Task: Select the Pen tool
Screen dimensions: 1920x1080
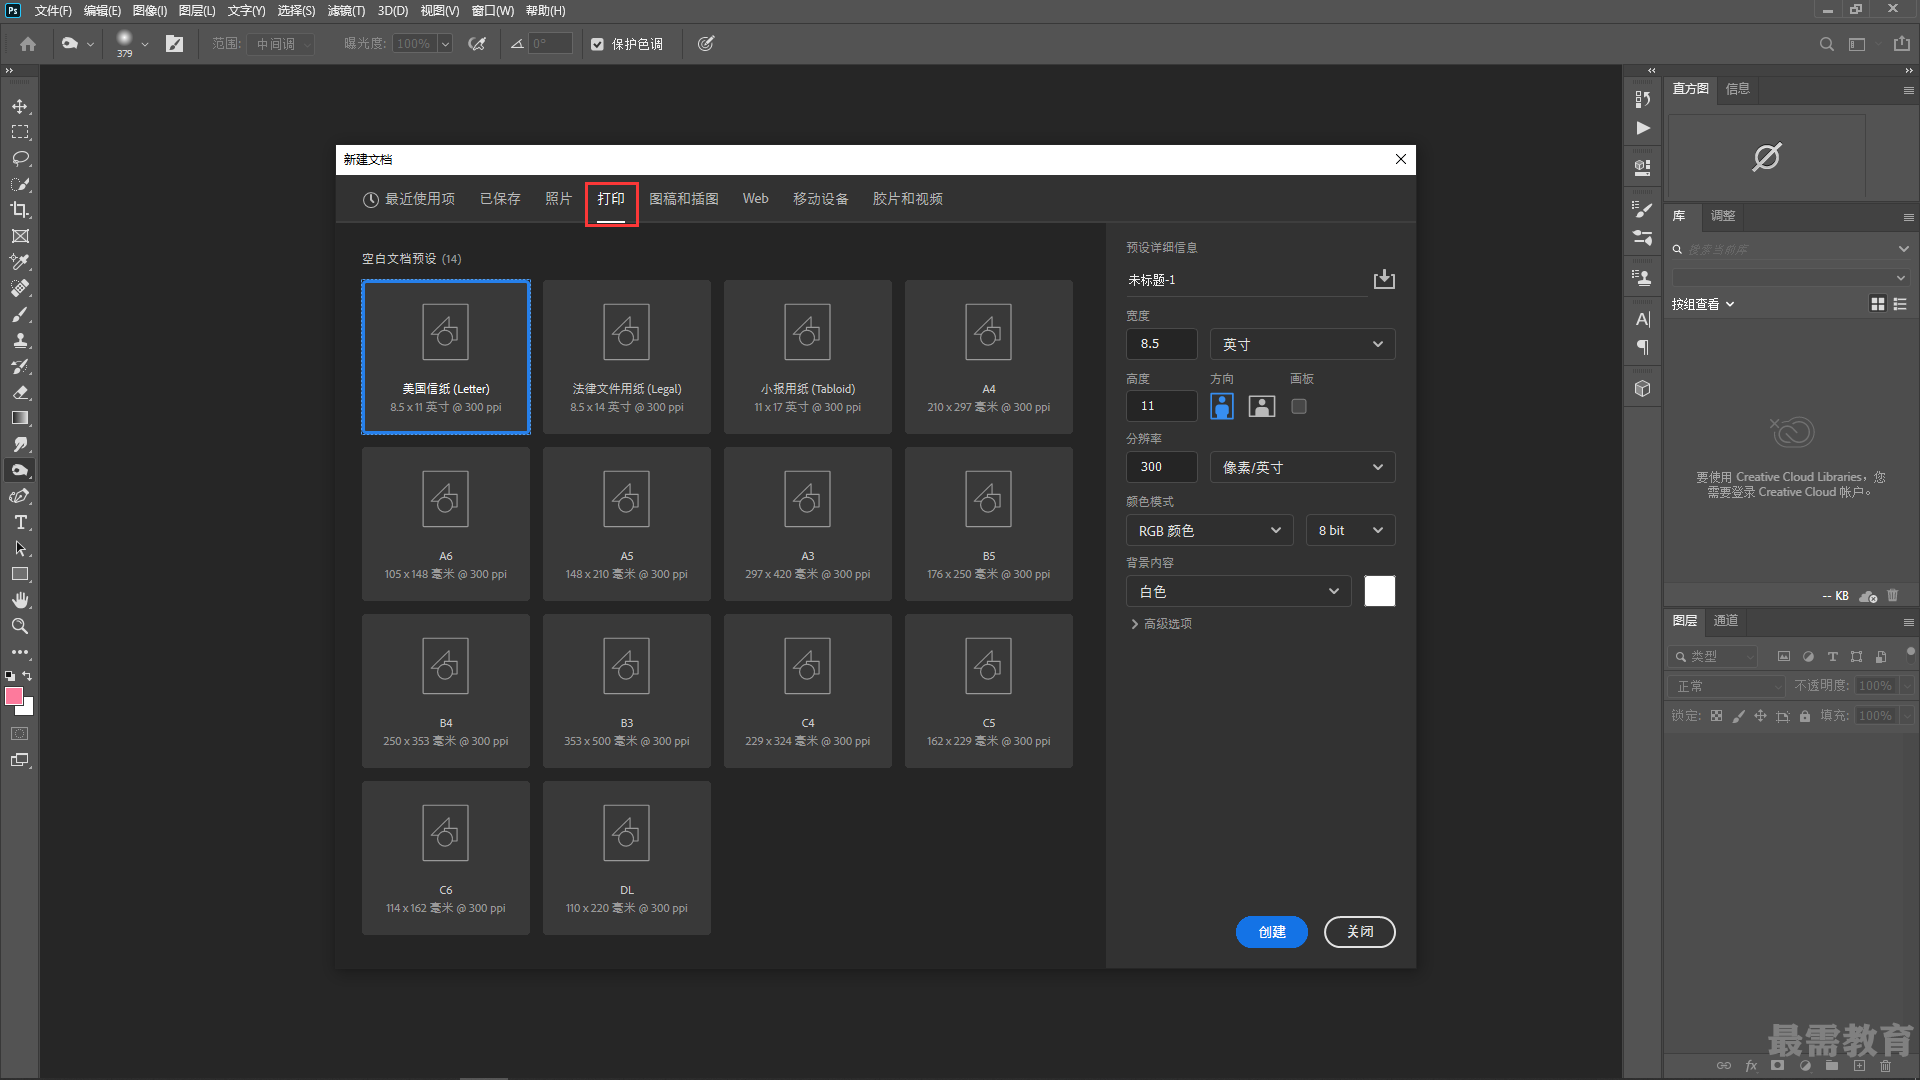Action: (x=20, y=496)
